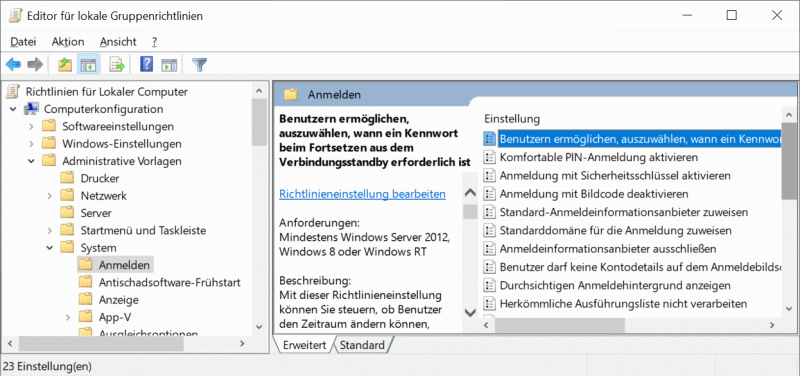The height and width of the screenshot is (376, 800).
Task: Select Benutzern ermöglichen, auszuwählen setting row
Action: click(x=640, y=139)
